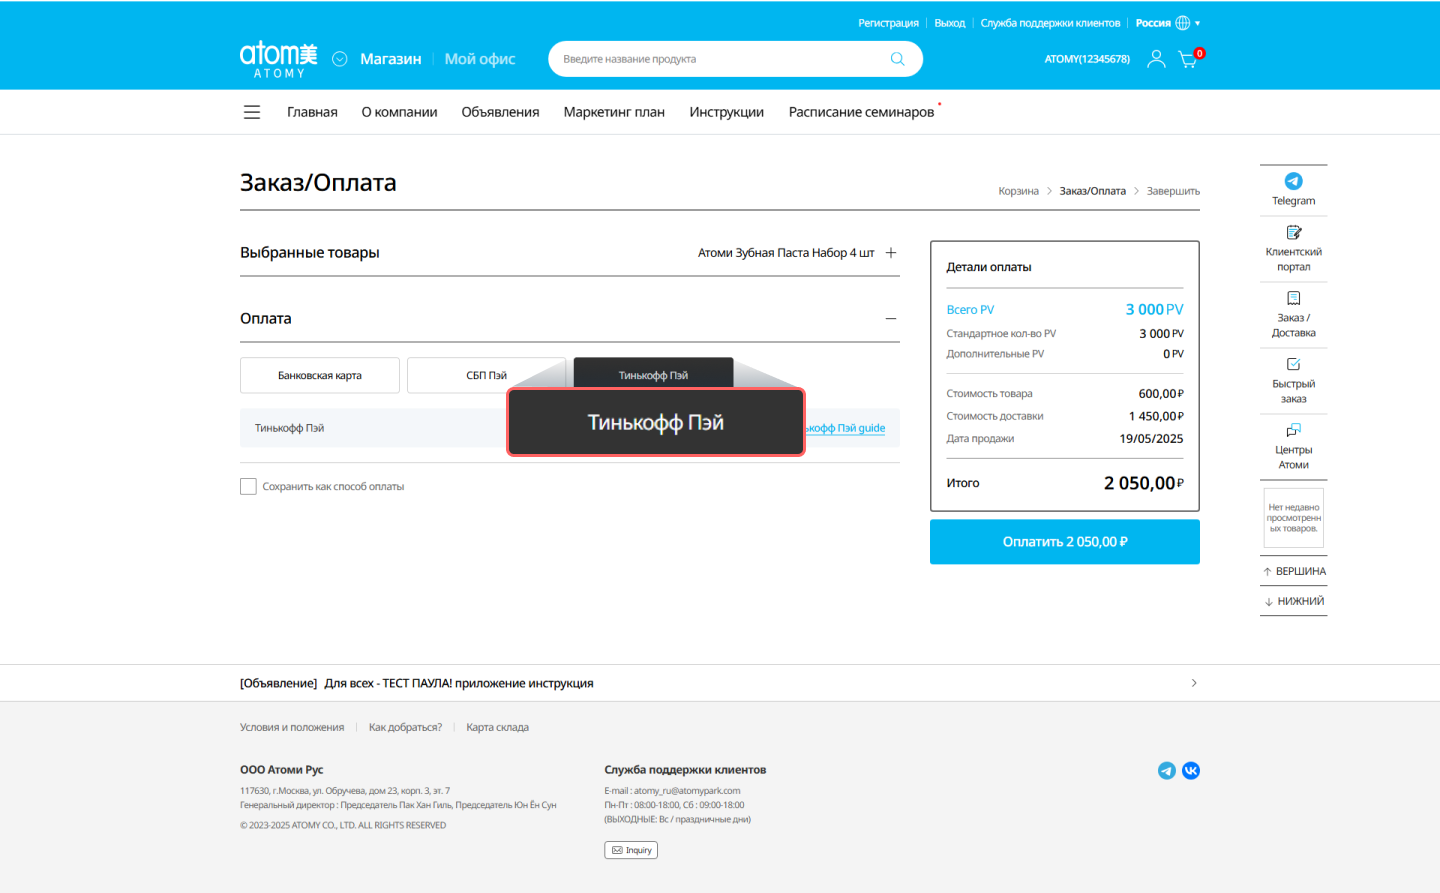Image resolution: width=1440 pixels, height=893 pixels.
Task: Open Маркетинг план menu item
Action: click(614, 112)
